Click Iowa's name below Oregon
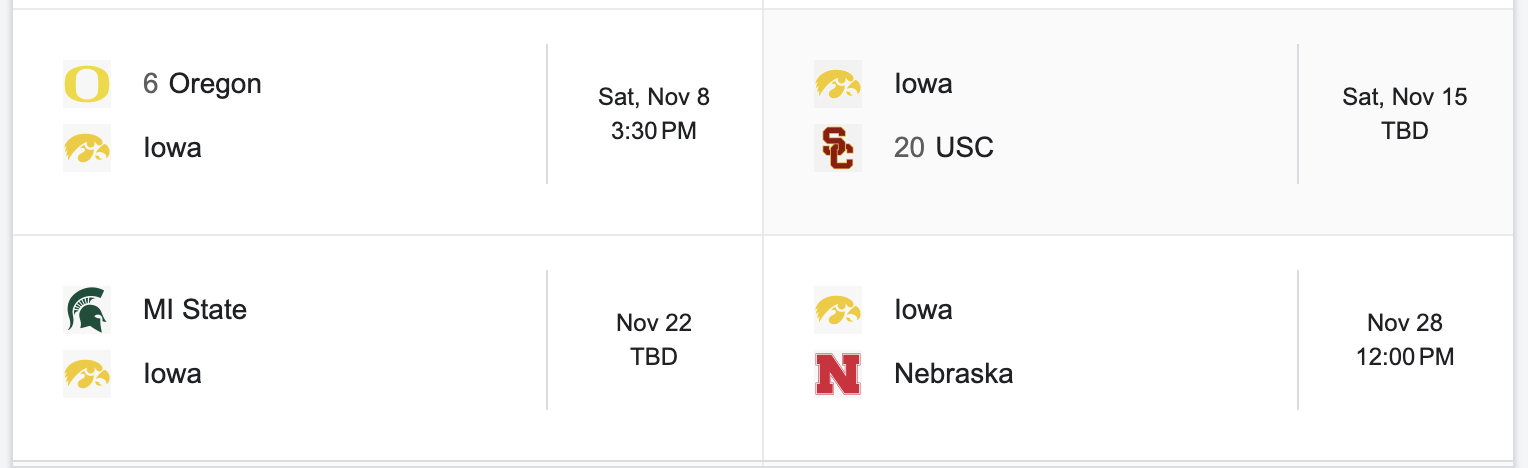Viewport: 1528px width, 468px height. tap(172, 148)
